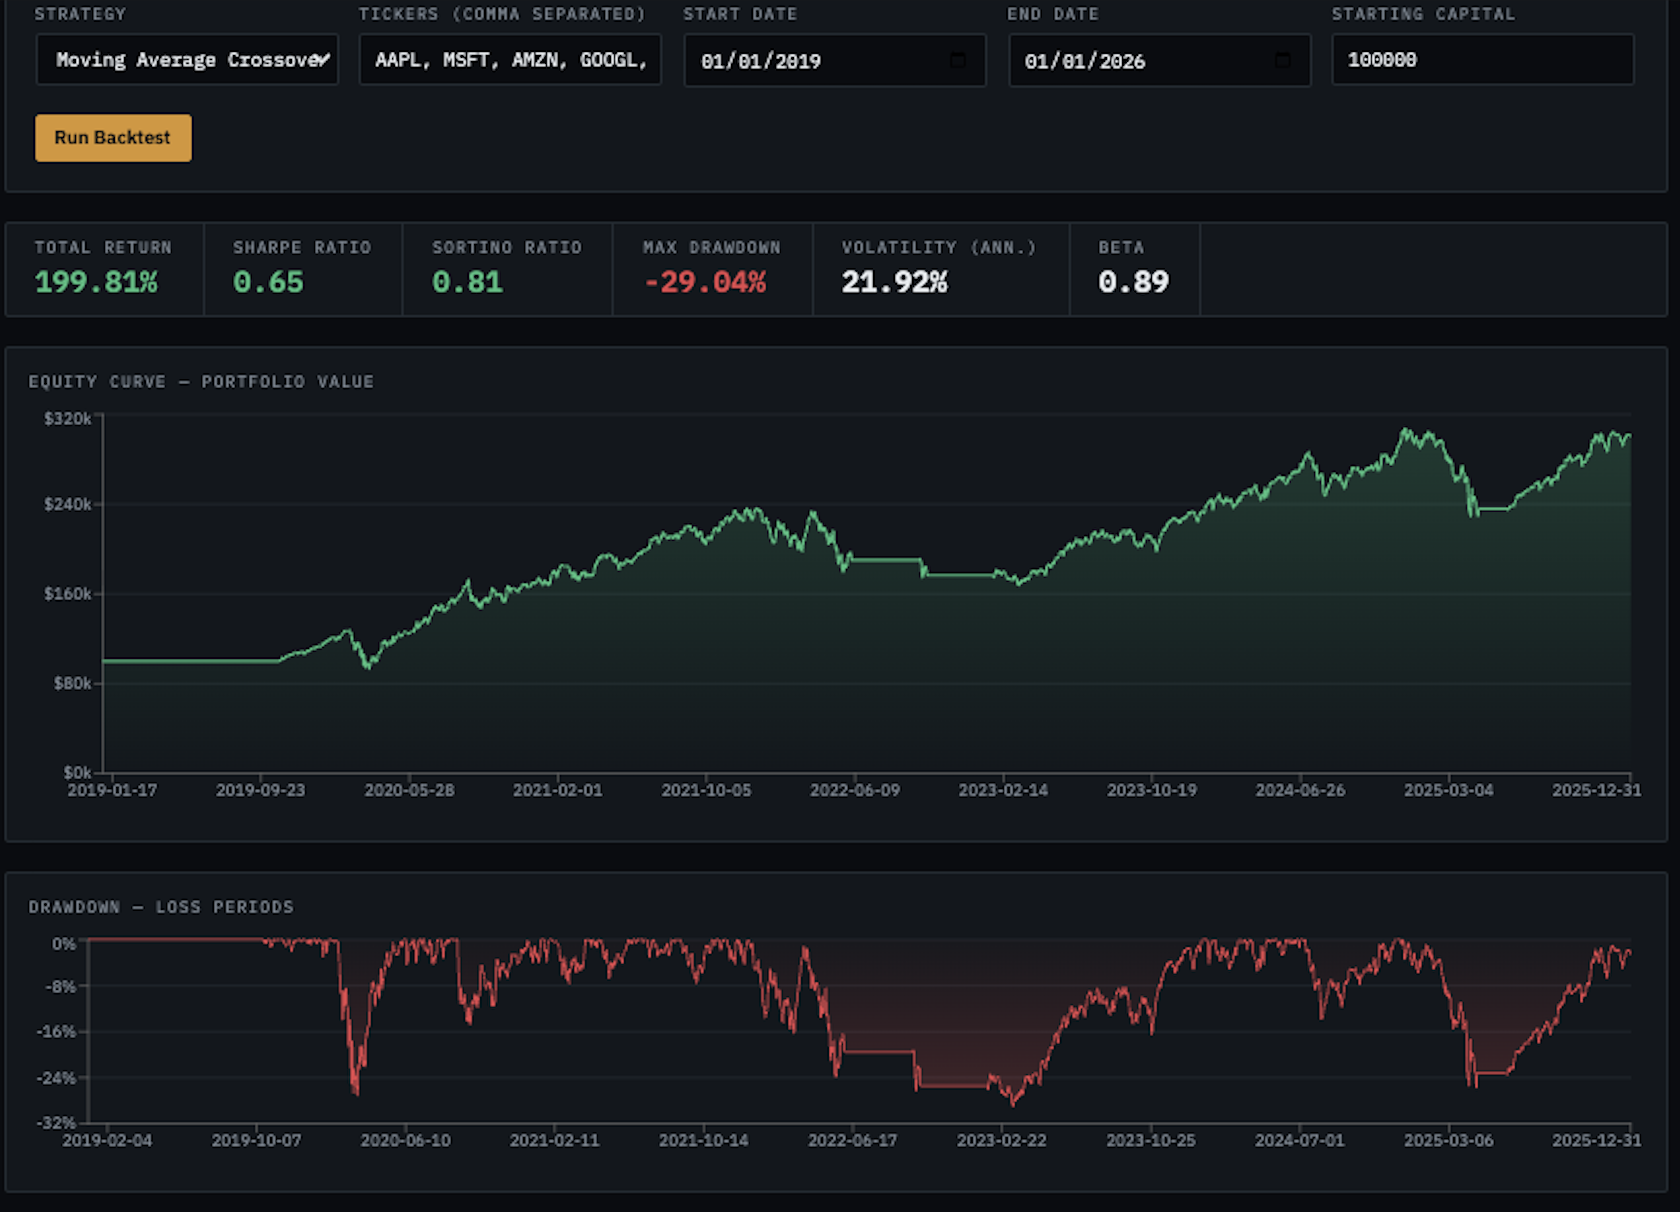The image size is (1680, 1212).
Task: Open the End Date calendar picker icon
Action: pyautogui.click(x=1282, y=60)
